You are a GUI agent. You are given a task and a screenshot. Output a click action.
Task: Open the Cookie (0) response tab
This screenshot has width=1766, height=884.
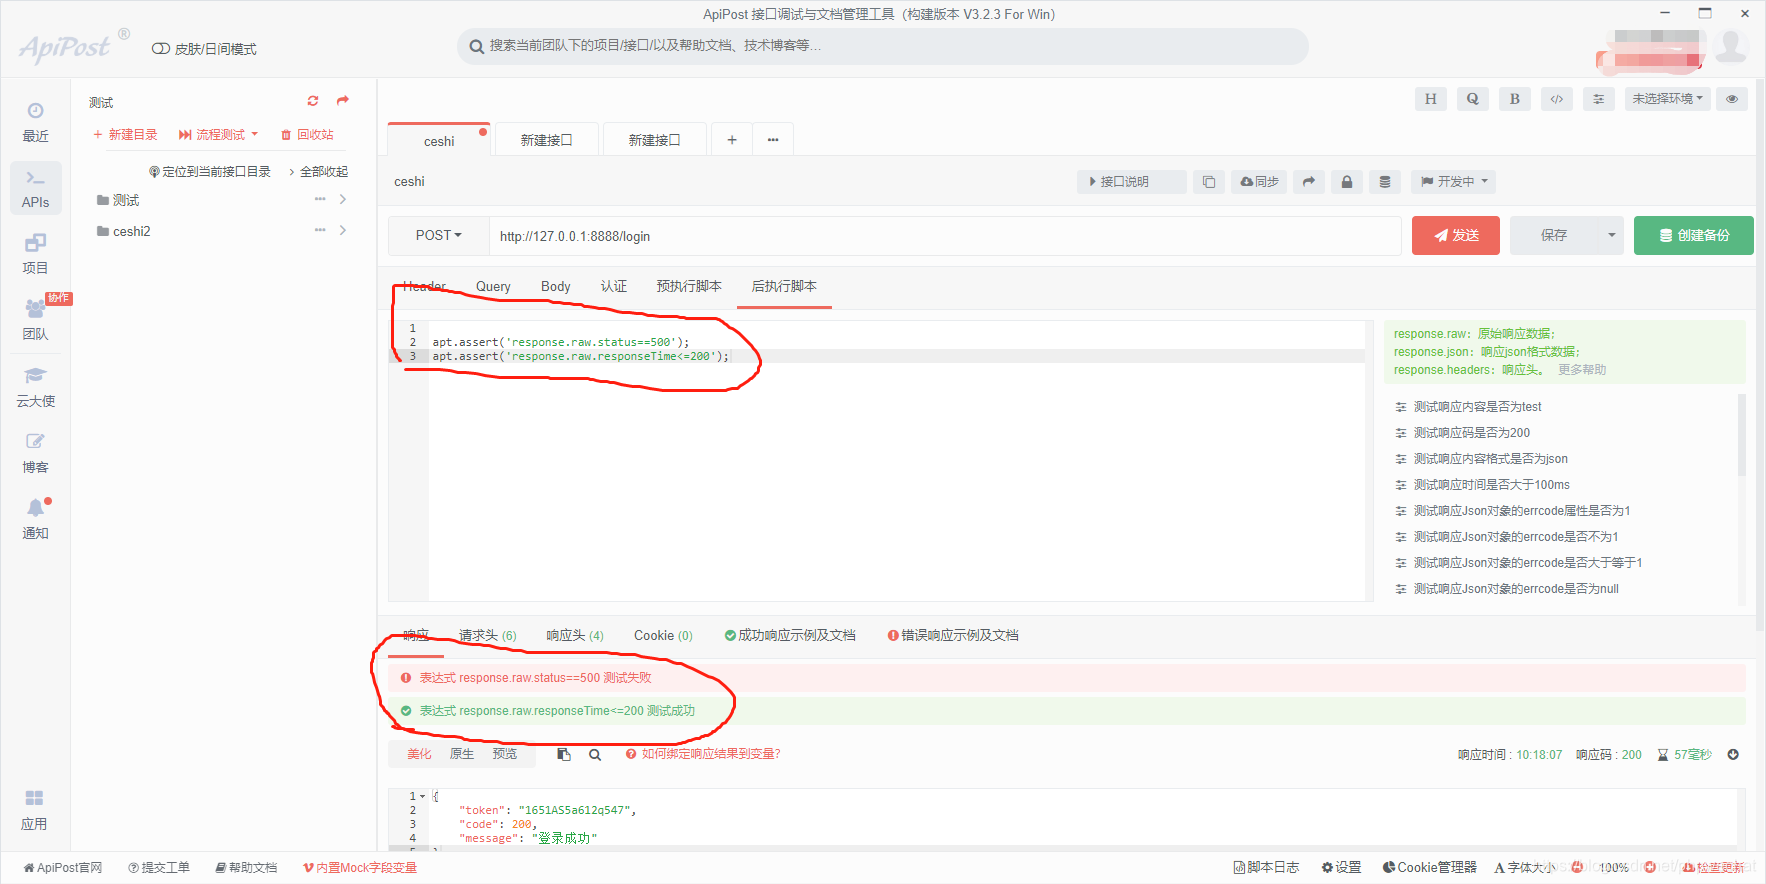[663, 636]
